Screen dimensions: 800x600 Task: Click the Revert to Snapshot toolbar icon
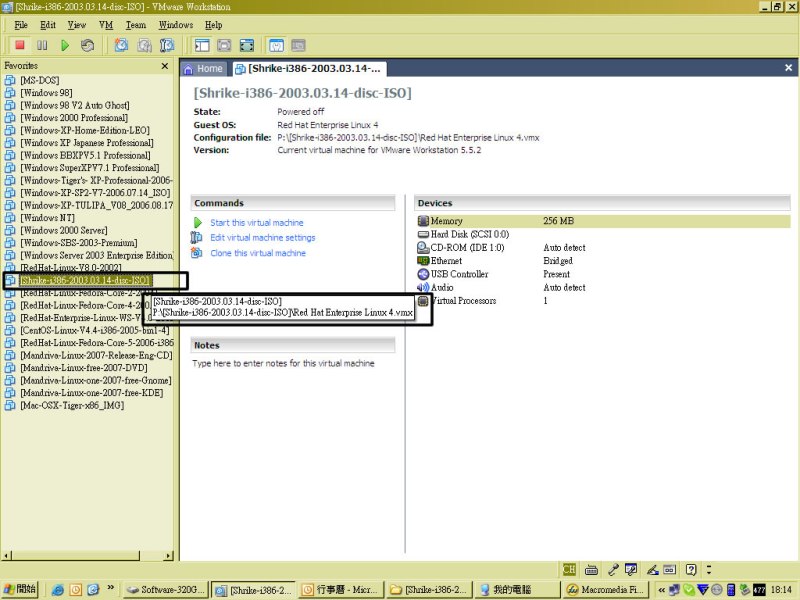[144, 45]
